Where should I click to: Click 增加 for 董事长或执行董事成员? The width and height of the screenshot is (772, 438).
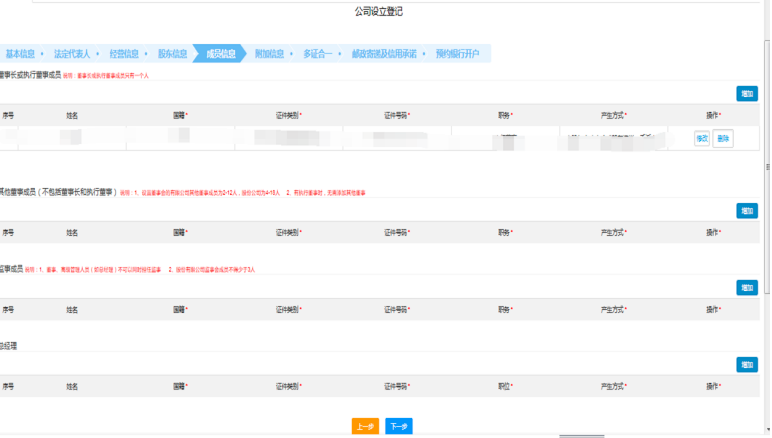pos(747,94)
